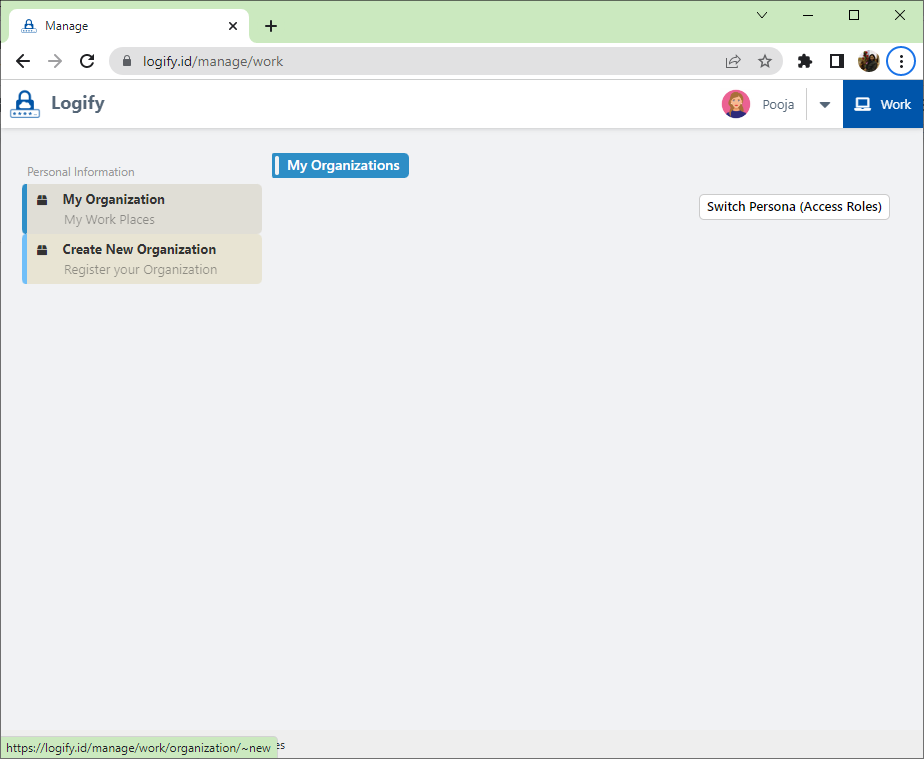Open Create New Organization sidebar item
The image size is (924, 759).
point(142,259)
